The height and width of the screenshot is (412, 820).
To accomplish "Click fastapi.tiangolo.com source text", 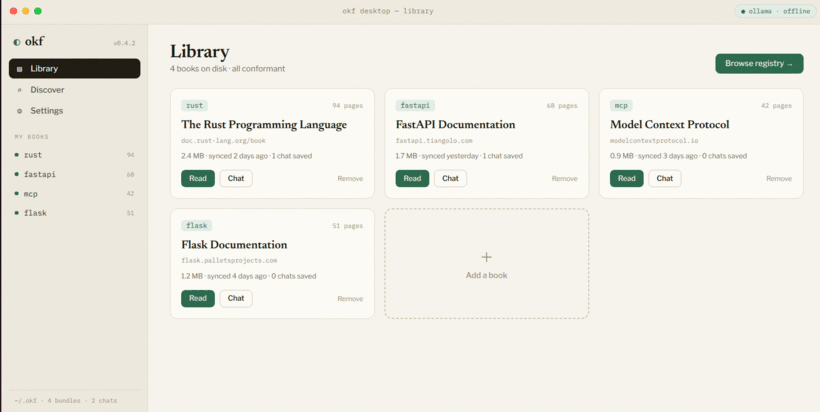I will pos(434,141).
